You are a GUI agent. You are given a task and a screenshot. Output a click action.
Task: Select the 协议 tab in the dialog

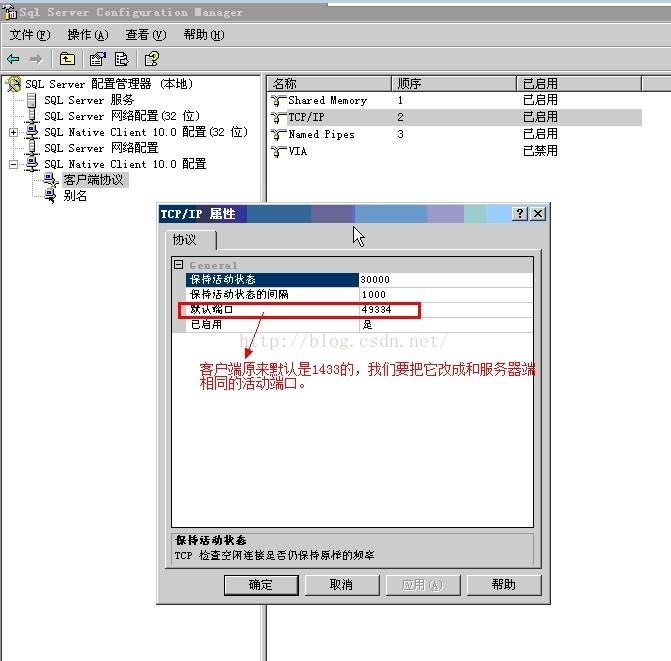191,240
